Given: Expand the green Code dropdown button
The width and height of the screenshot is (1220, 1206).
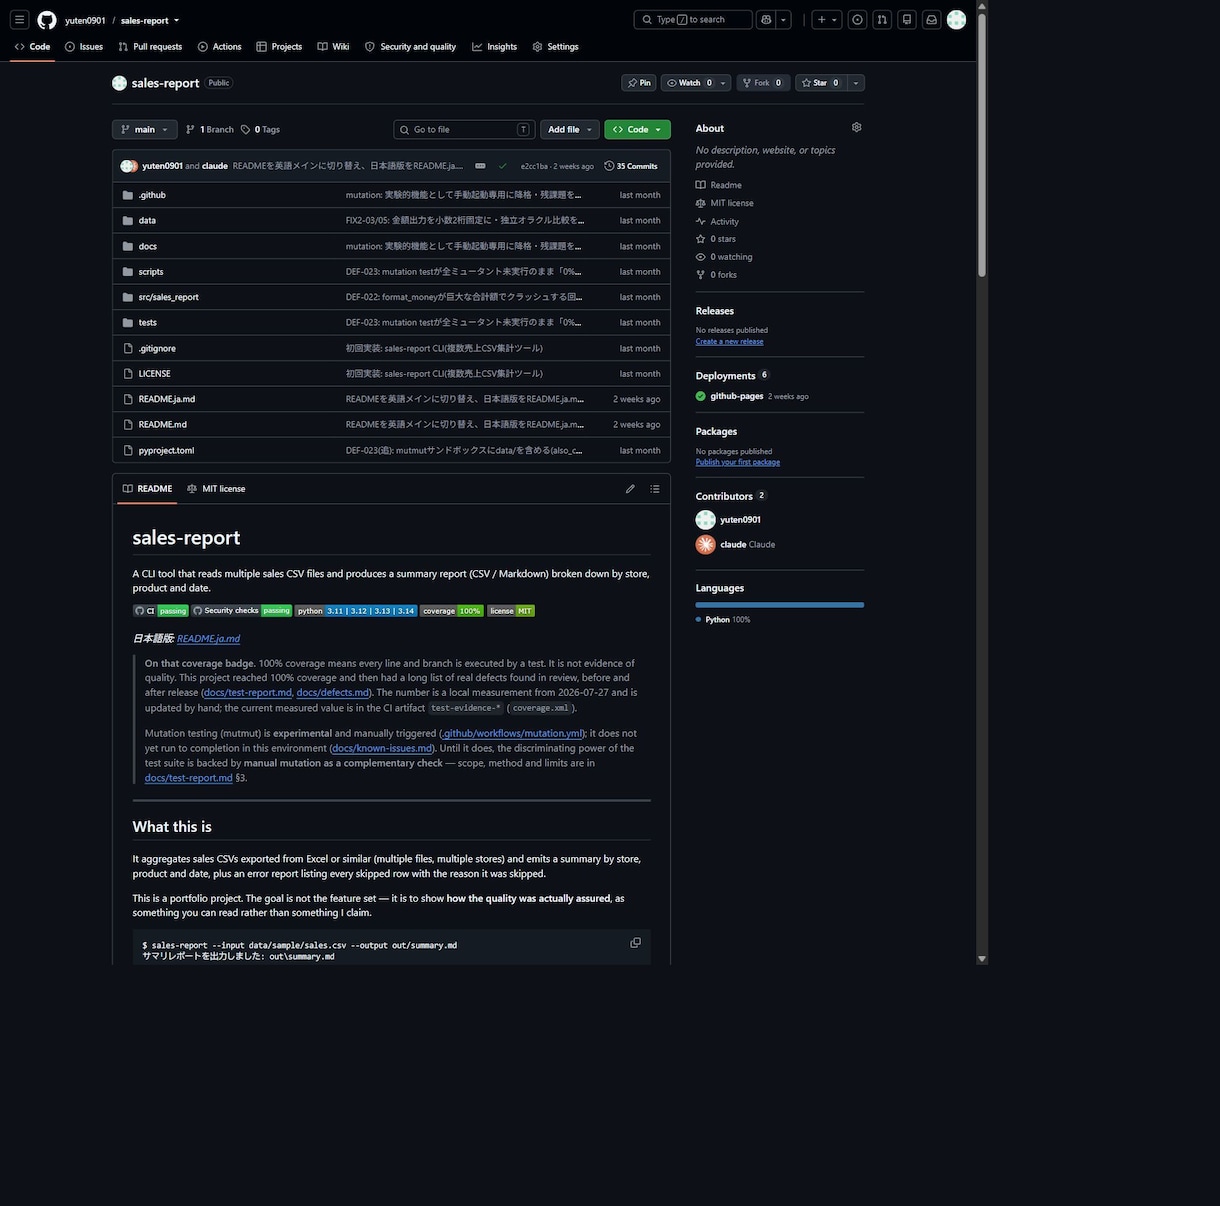Looking at the screenshot, I should point(637,129).
